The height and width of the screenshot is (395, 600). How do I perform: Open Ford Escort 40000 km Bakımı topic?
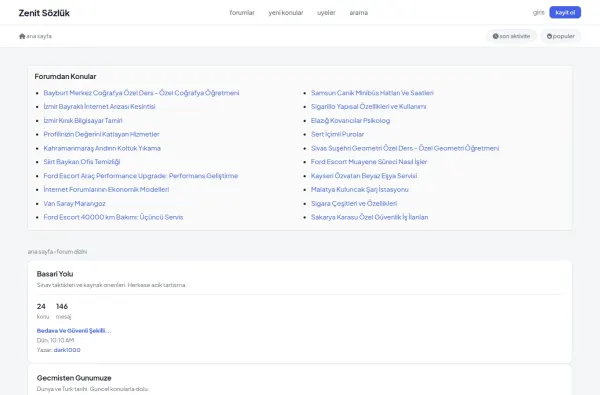113,217
